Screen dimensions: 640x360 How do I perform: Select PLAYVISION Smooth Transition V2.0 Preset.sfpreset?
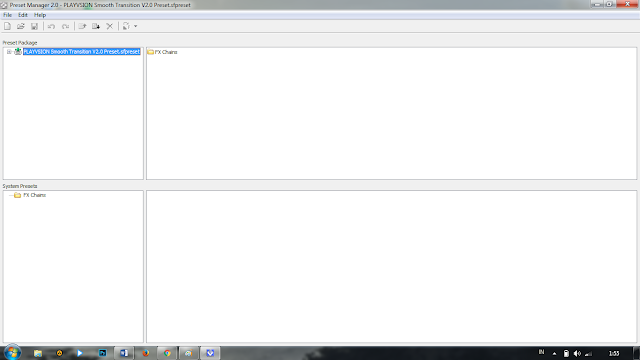[82, 51]
